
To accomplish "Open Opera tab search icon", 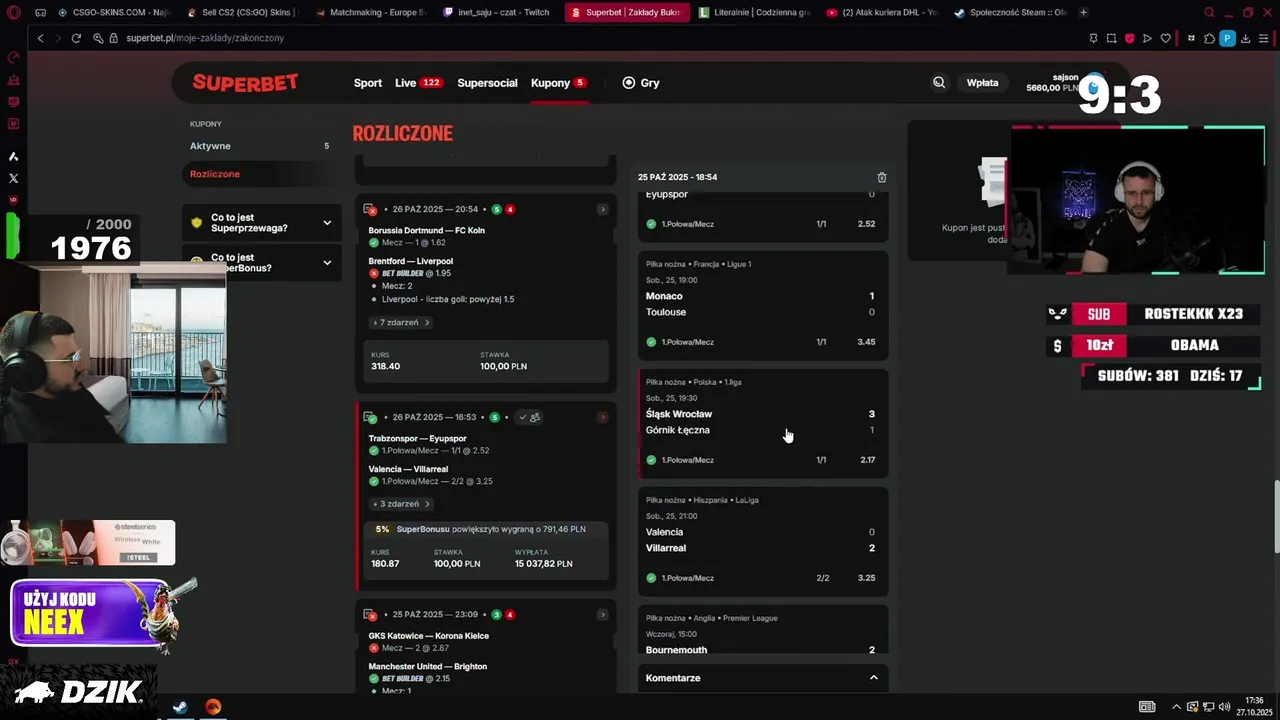I will pos(1209,13).
